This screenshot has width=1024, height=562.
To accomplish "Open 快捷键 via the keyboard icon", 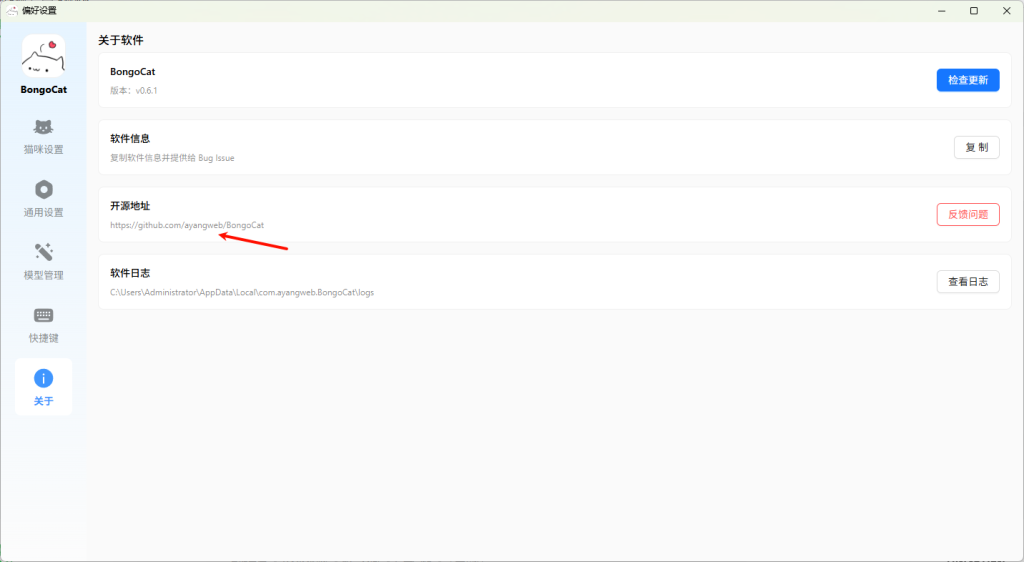I will coord(43,315).
